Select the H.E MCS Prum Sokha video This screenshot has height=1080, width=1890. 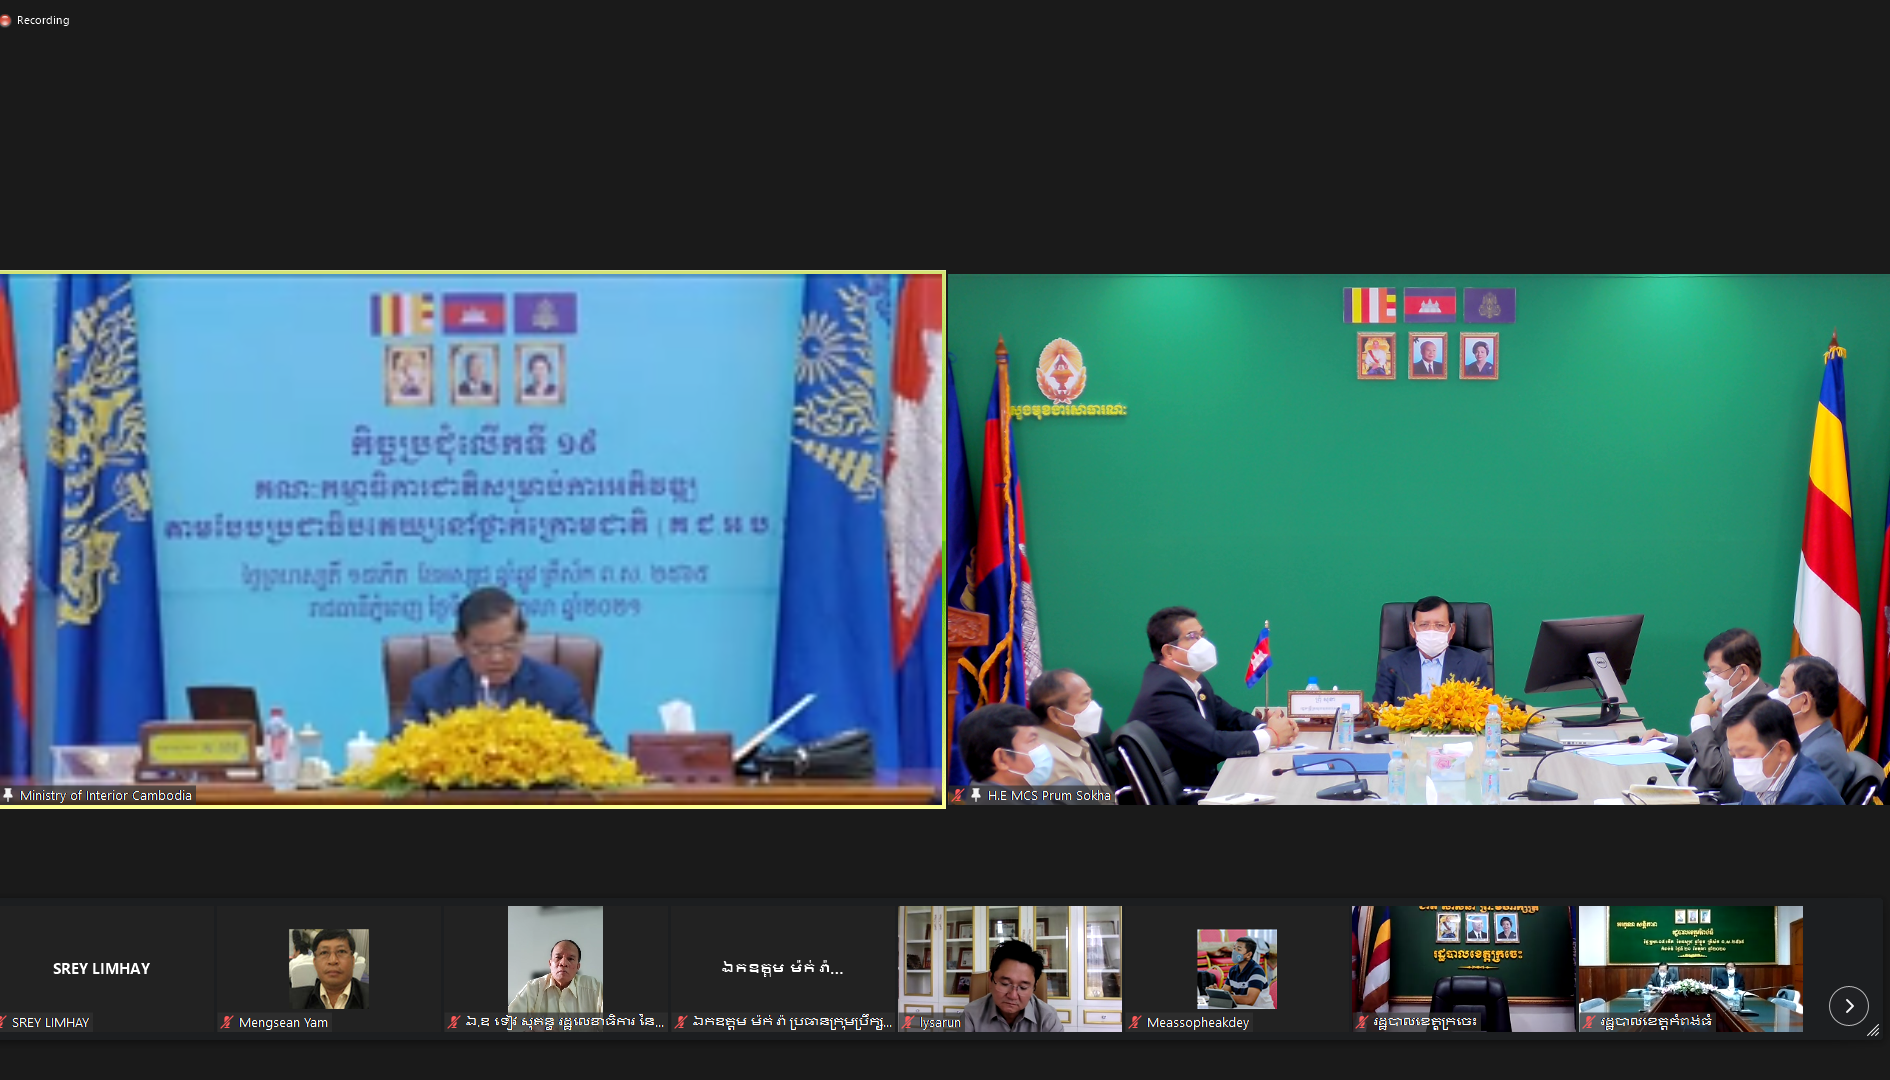[1418, 540]
